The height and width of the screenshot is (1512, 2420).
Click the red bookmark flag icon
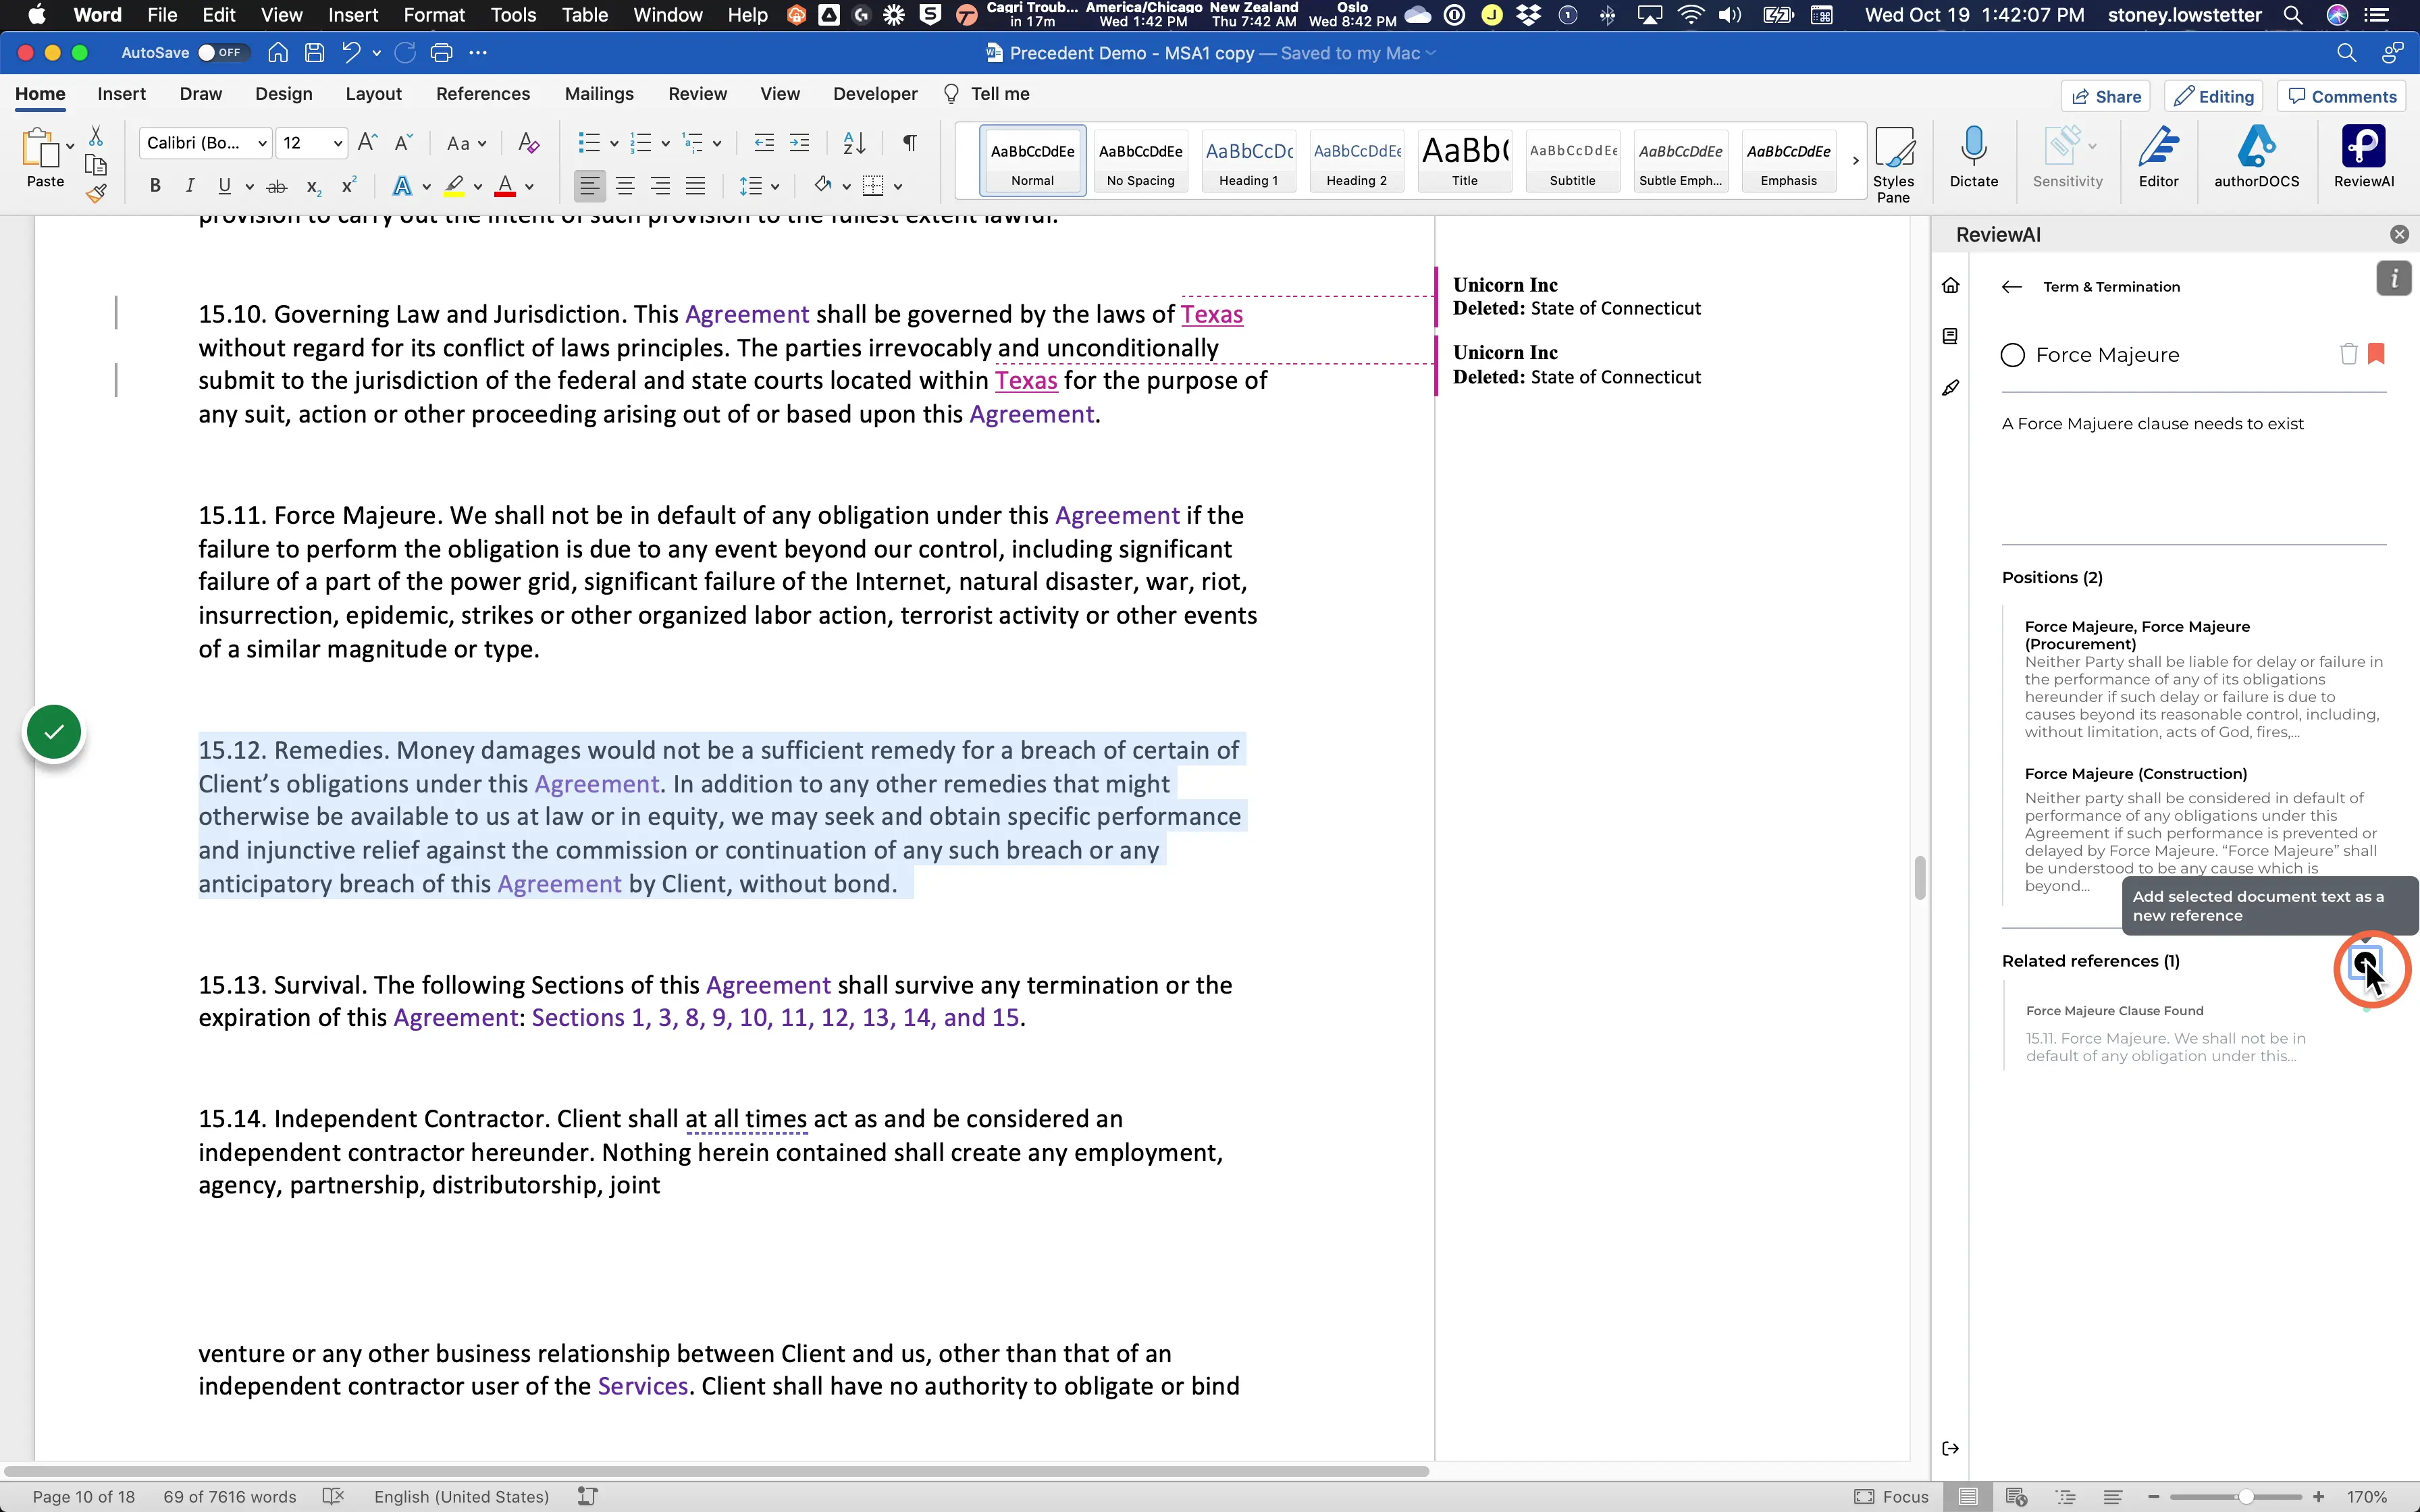click(2377, 354)
